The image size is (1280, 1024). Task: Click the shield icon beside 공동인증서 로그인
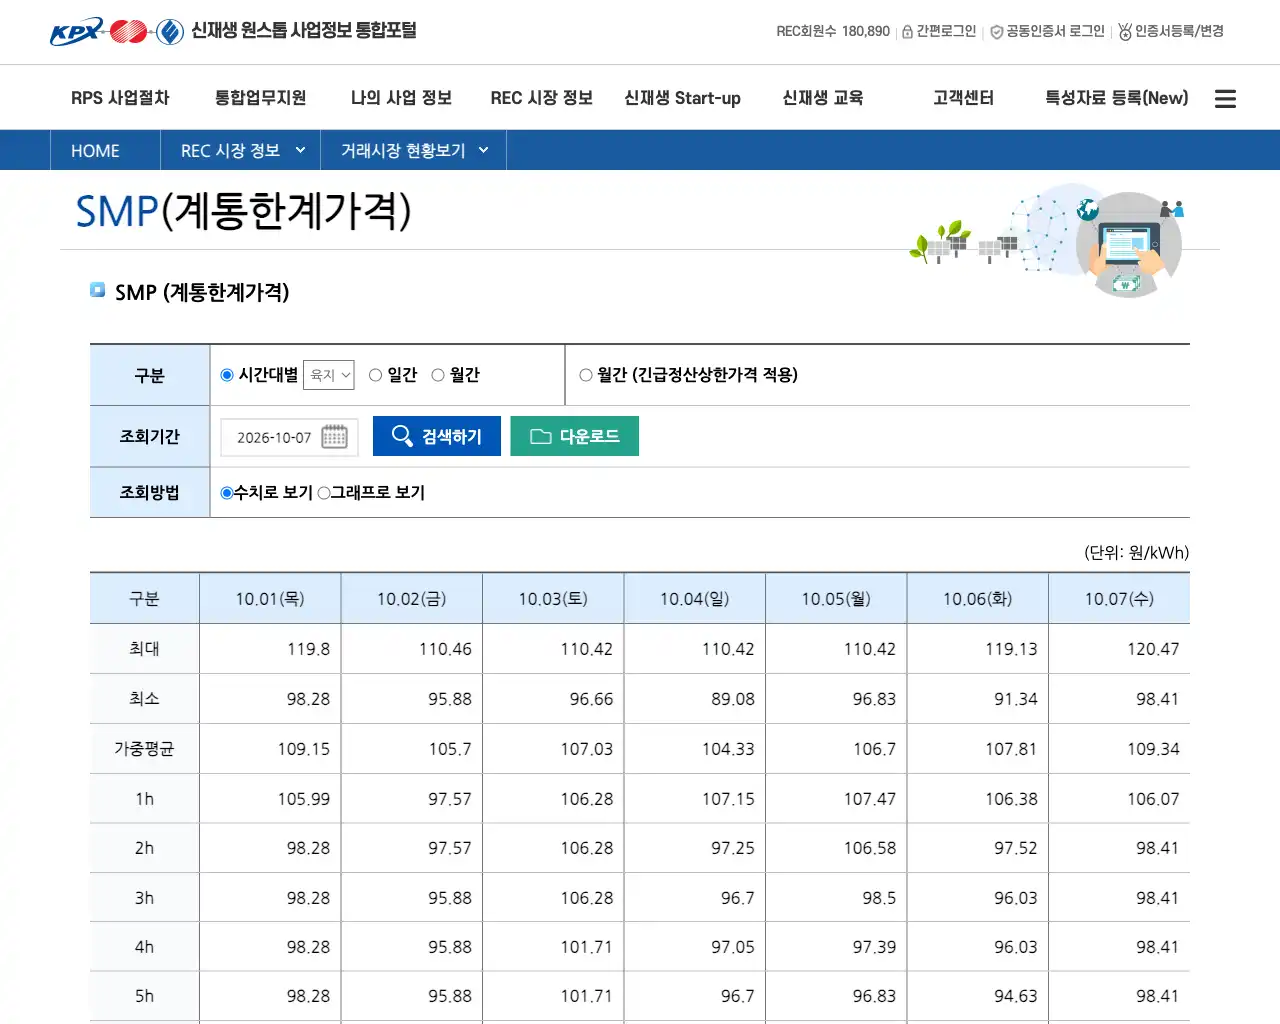click(996, 32)
